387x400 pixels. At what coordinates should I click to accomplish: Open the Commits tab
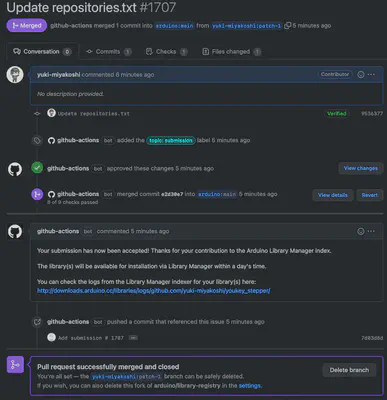(108, 52)
